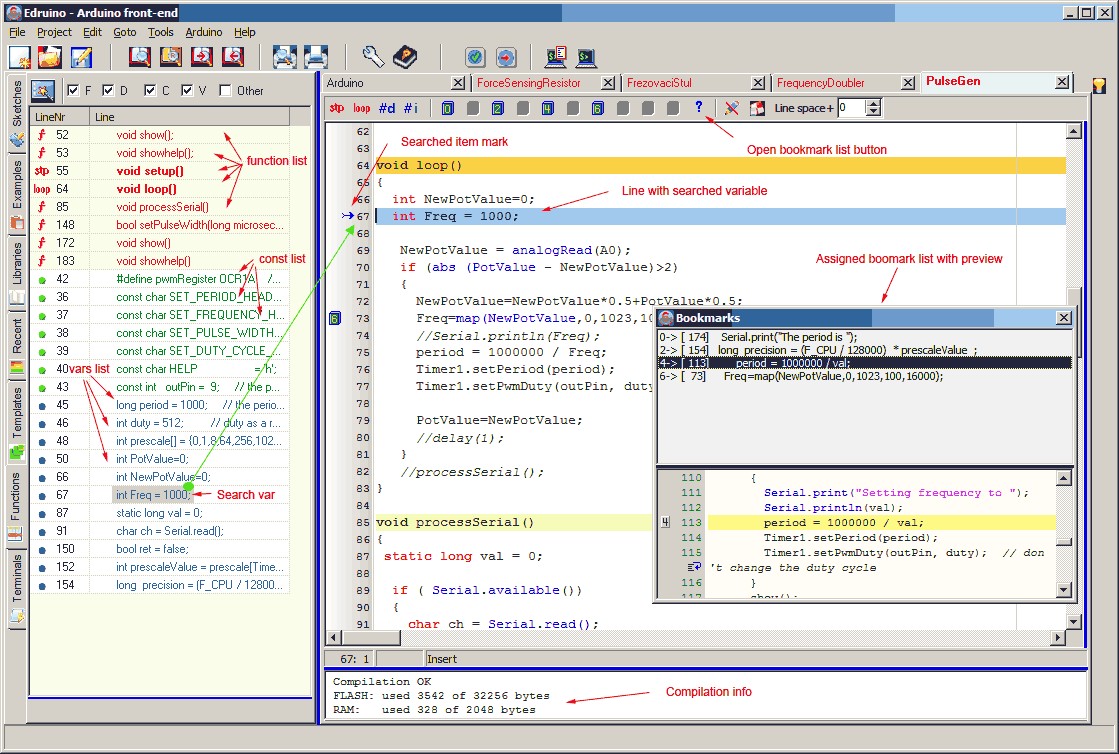Click the upload arrow icon
Image resolution: width=1119 pixels, height=754 pixels.
[x=505, y=57]
